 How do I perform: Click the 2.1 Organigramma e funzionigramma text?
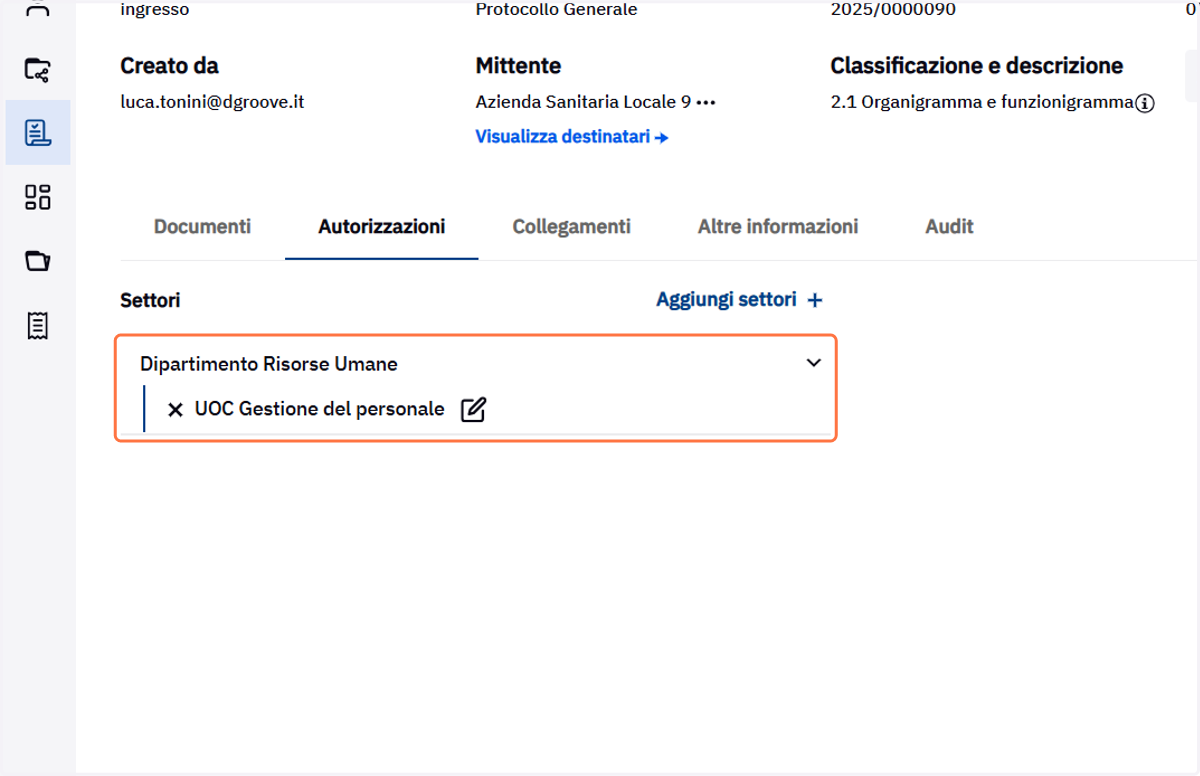pos(982,102)
